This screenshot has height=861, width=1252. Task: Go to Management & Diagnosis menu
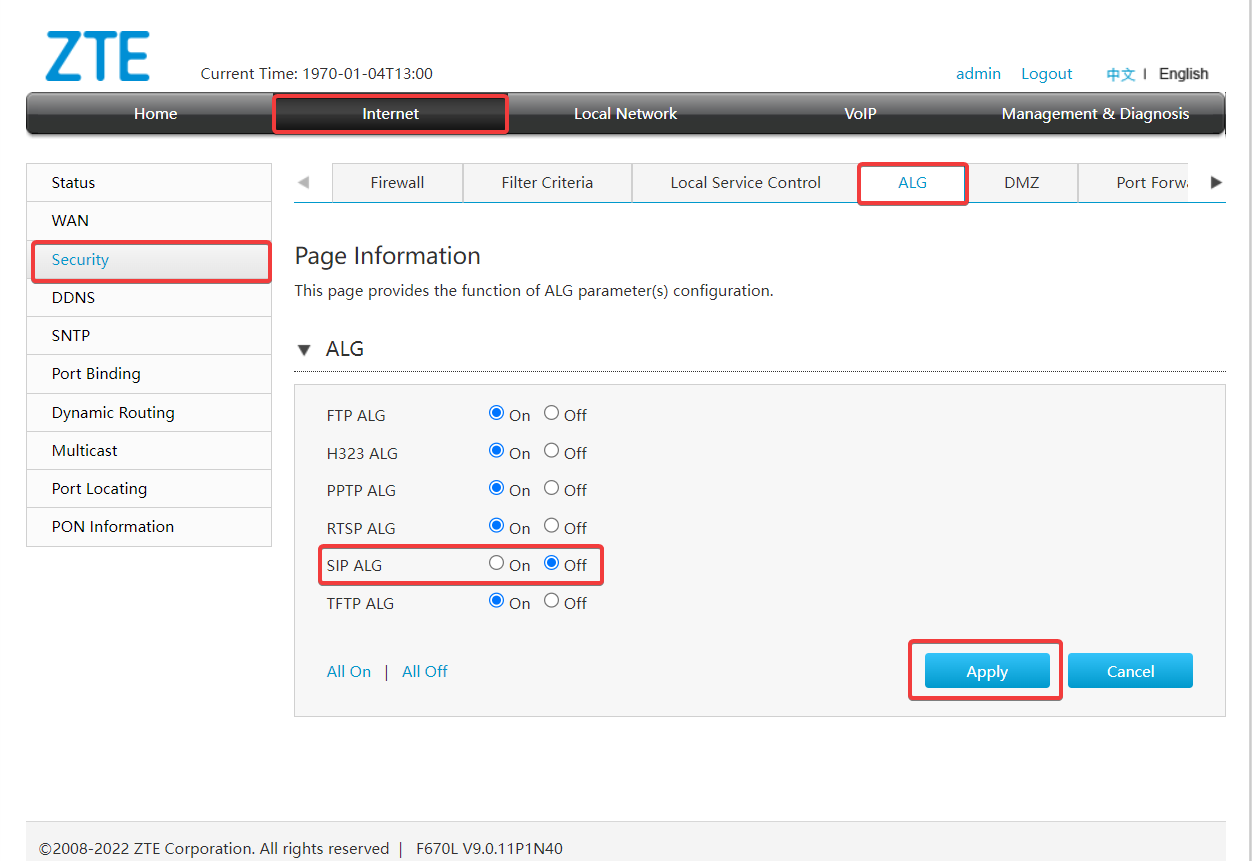(1095, 114)
